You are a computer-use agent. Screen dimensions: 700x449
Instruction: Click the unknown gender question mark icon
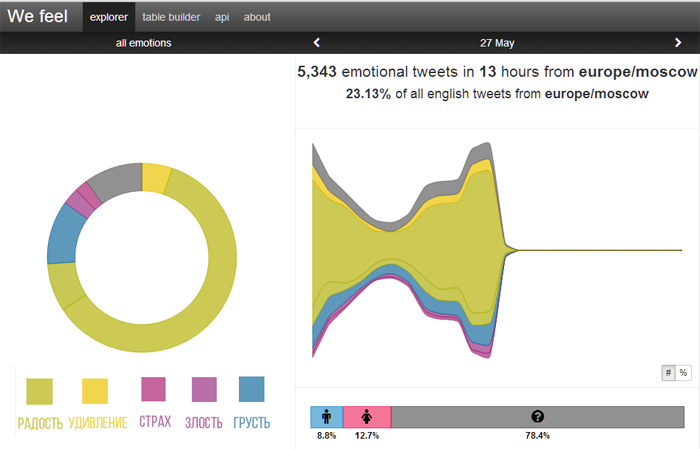[537, 417]
